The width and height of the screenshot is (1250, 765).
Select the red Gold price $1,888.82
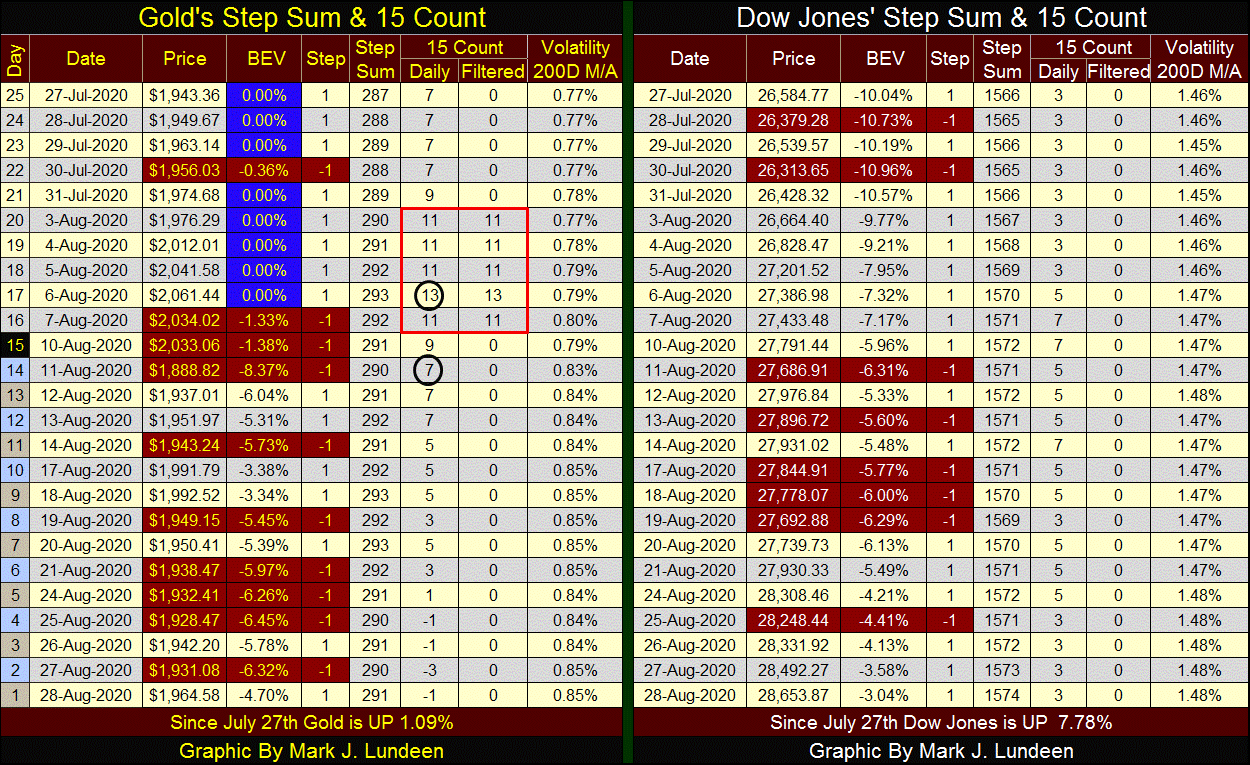click(185, 371)
